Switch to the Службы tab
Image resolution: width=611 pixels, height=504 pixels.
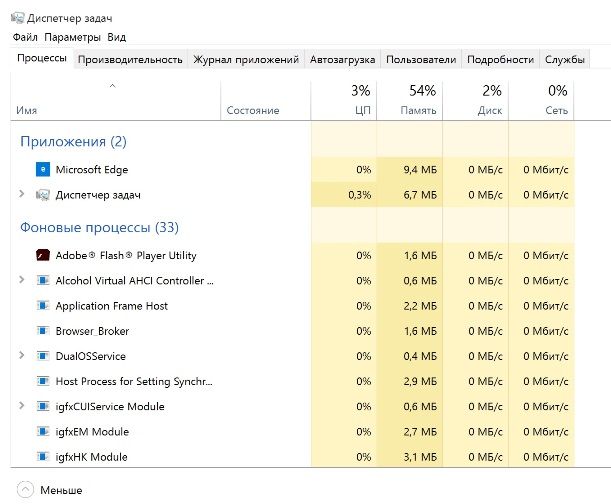(x=565, y=59)
